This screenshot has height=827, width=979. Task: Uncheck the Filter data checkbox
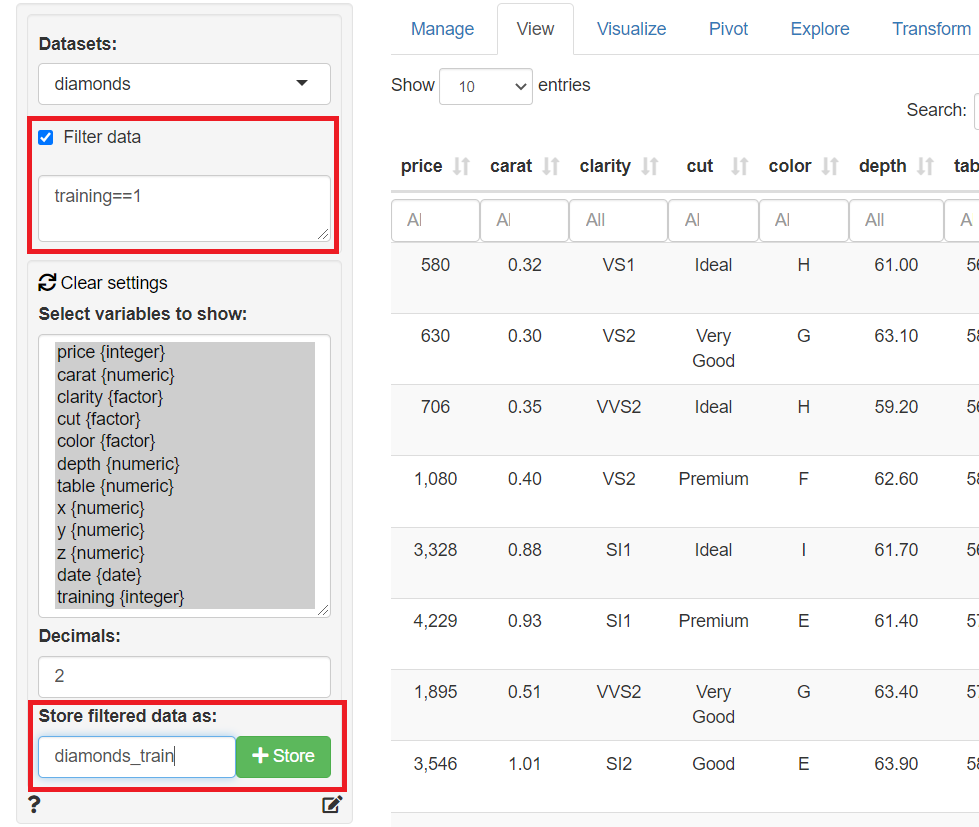[45, 138]
